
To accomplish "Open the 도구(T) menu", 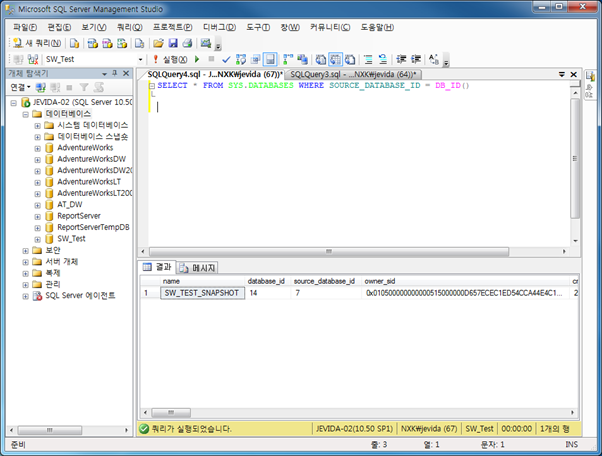I will click(258, 27).
